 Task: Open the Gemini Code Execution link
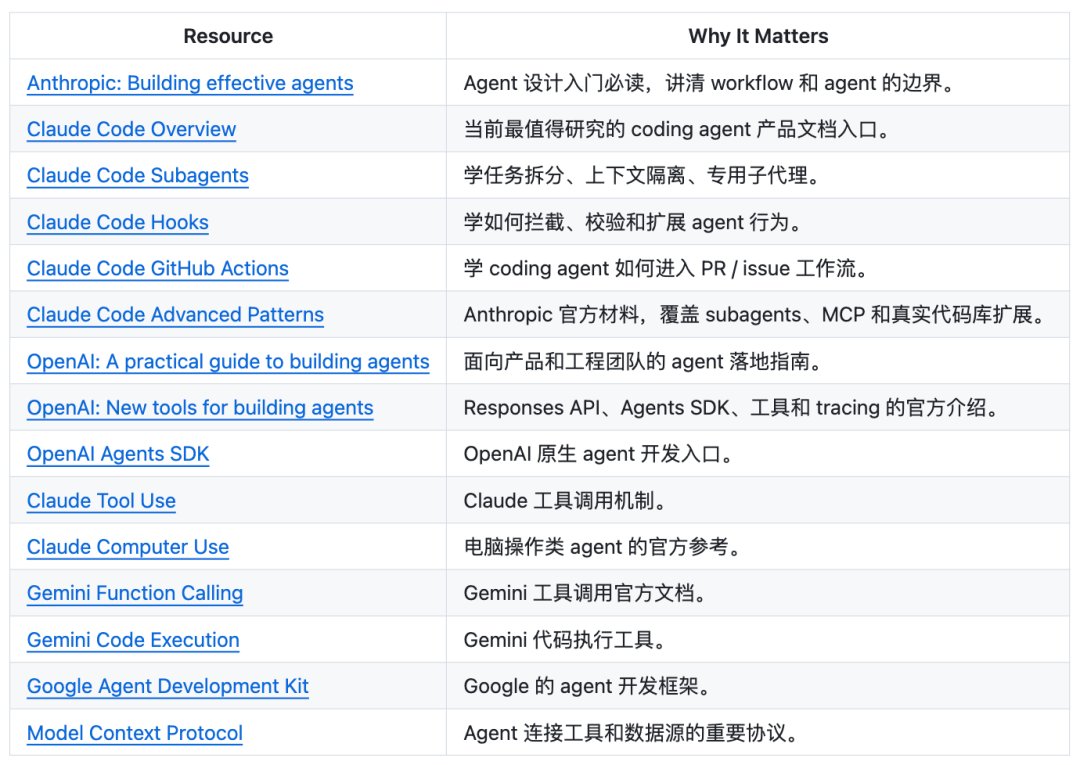(133, 640)
